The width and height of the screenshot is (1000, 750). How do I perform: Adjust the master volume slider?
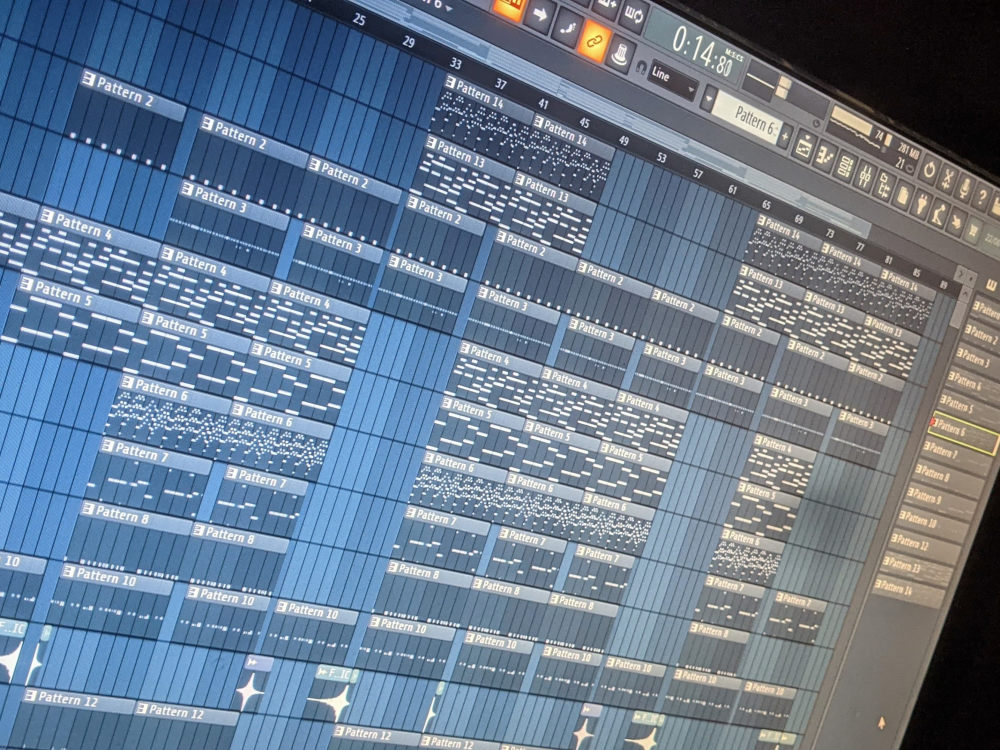tap(783, 89)
